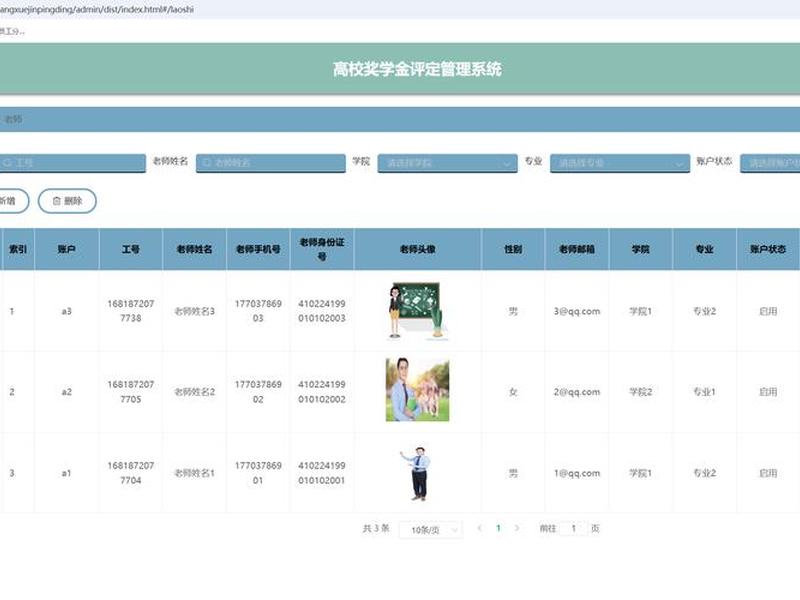Click the 索引 column header
The image size is (800, 600).
tap(18, 249)
